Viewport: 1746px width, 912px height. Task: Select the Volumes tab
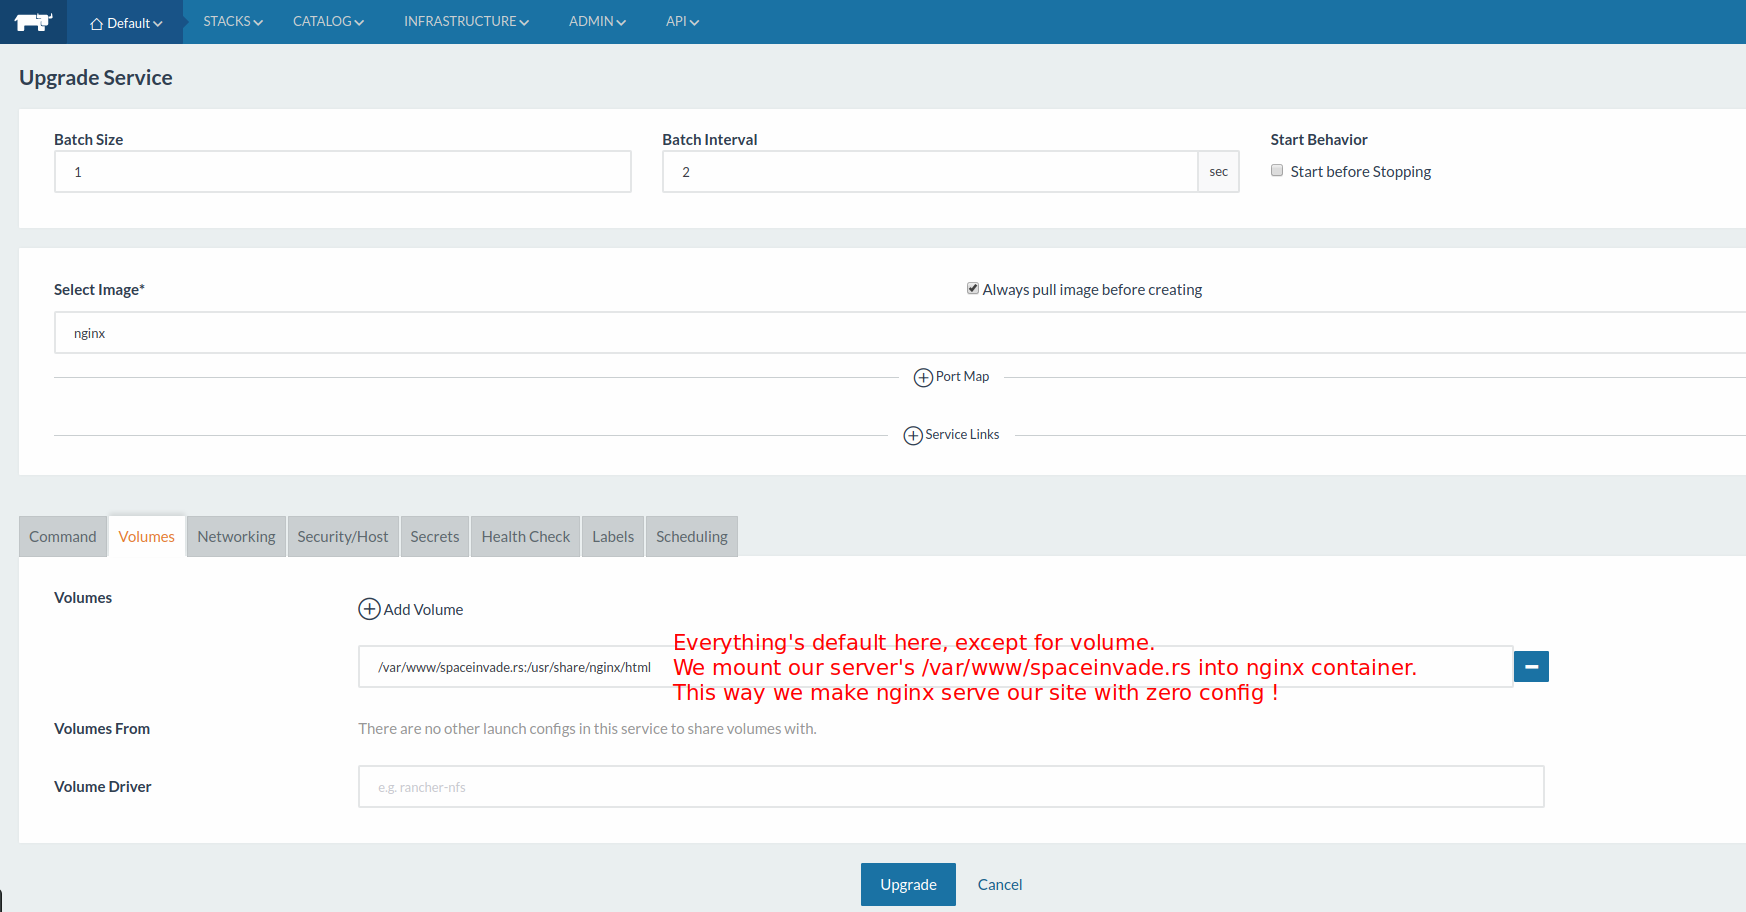point(147,537)
